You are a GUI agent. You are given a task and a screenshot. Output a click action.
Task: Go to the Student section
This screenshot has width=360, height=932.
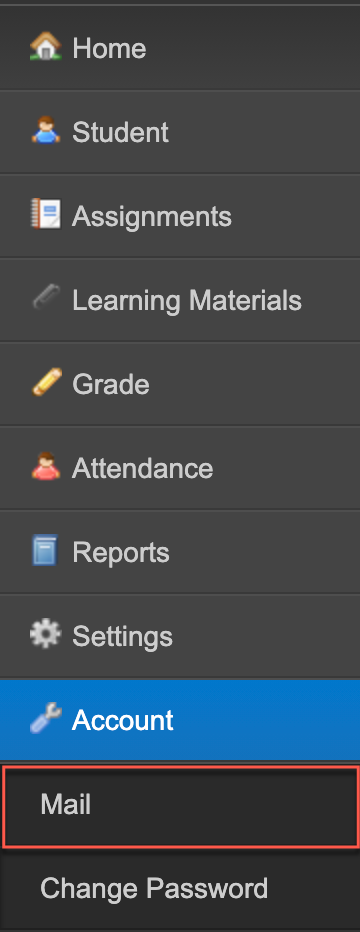pos(180,132)
